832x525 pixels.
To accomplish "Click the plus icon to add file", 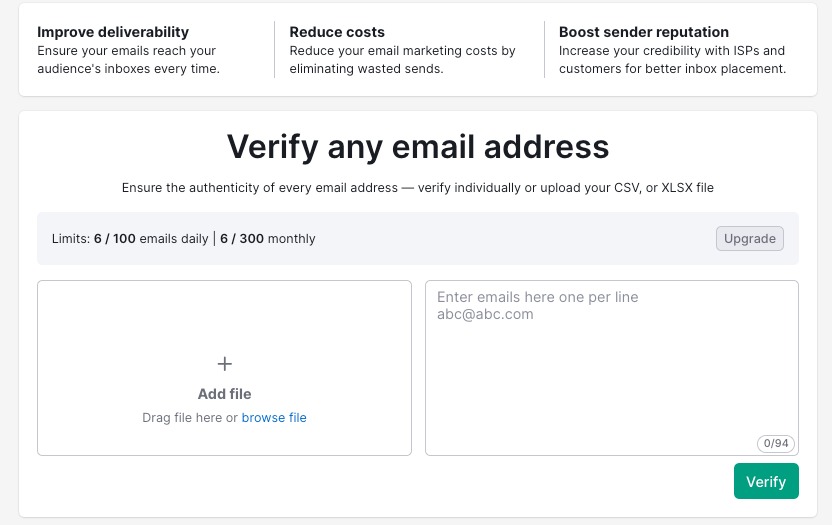I will pos(225,364).
